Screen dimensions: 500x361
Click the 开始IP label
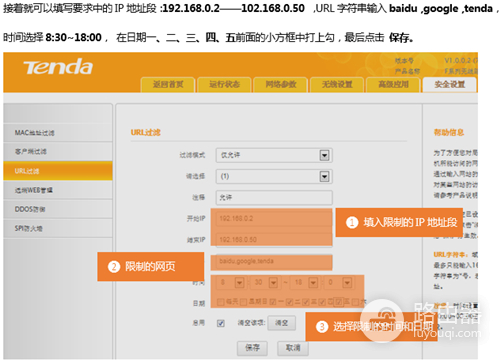(196, 219)
